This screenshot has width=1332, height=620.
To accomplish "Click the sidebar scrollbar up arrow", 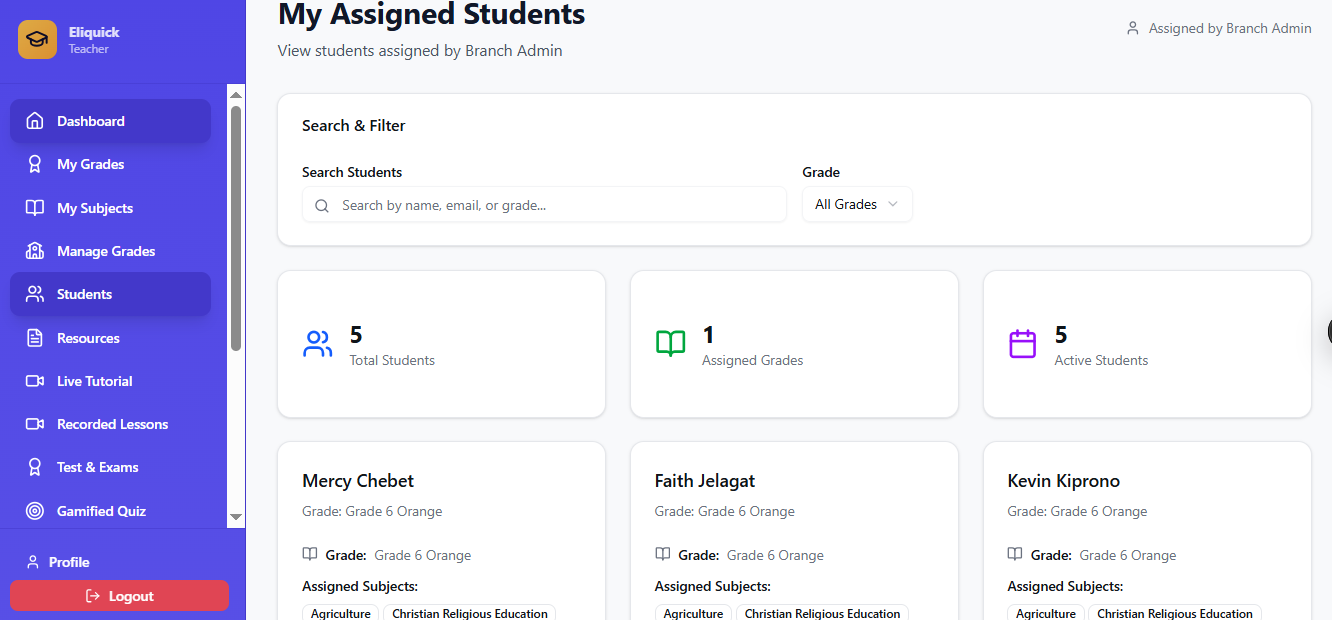I will coord(236,95).
